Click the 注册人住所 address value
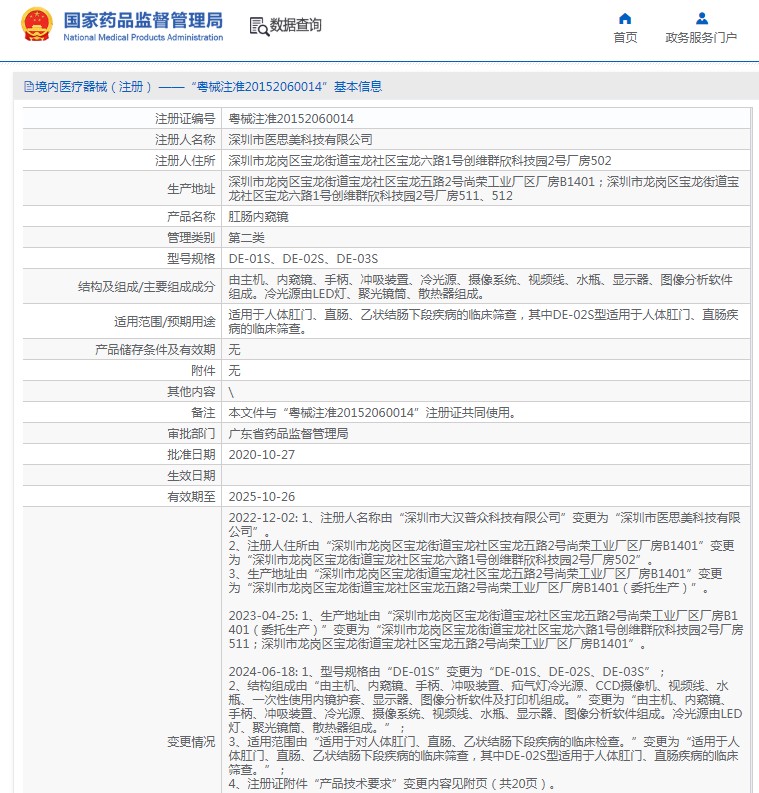Image resolution: width=759 pixels, height=793 pixels. point(420,161)
